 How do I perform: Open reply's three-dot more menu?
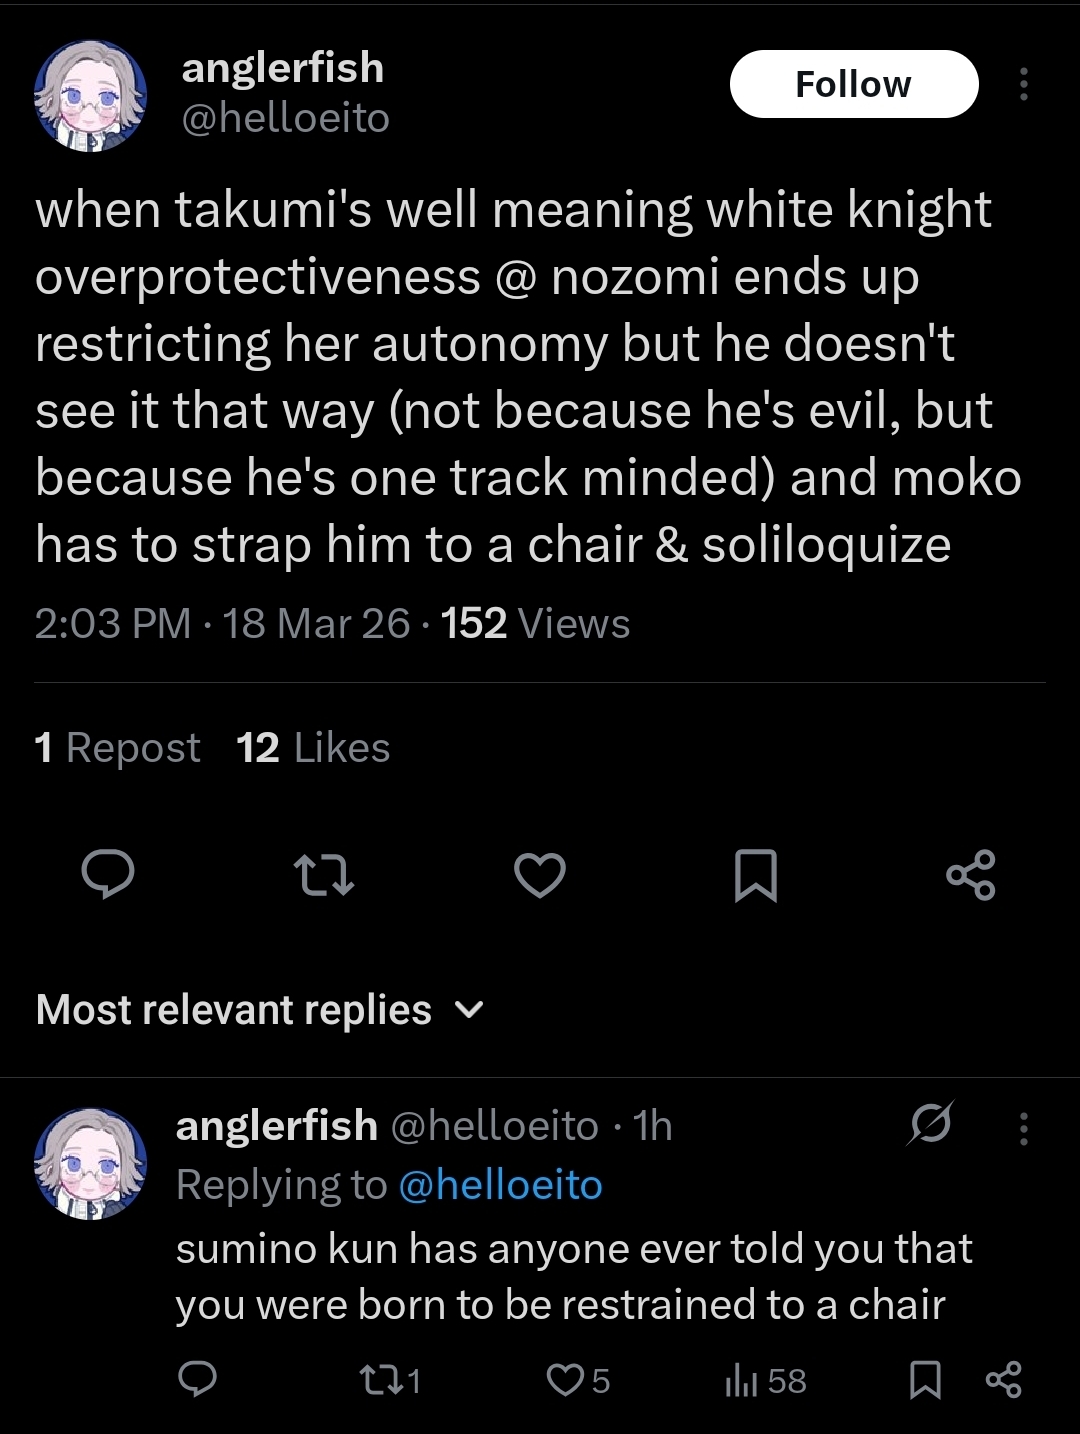click(x=1023, y=1128)
